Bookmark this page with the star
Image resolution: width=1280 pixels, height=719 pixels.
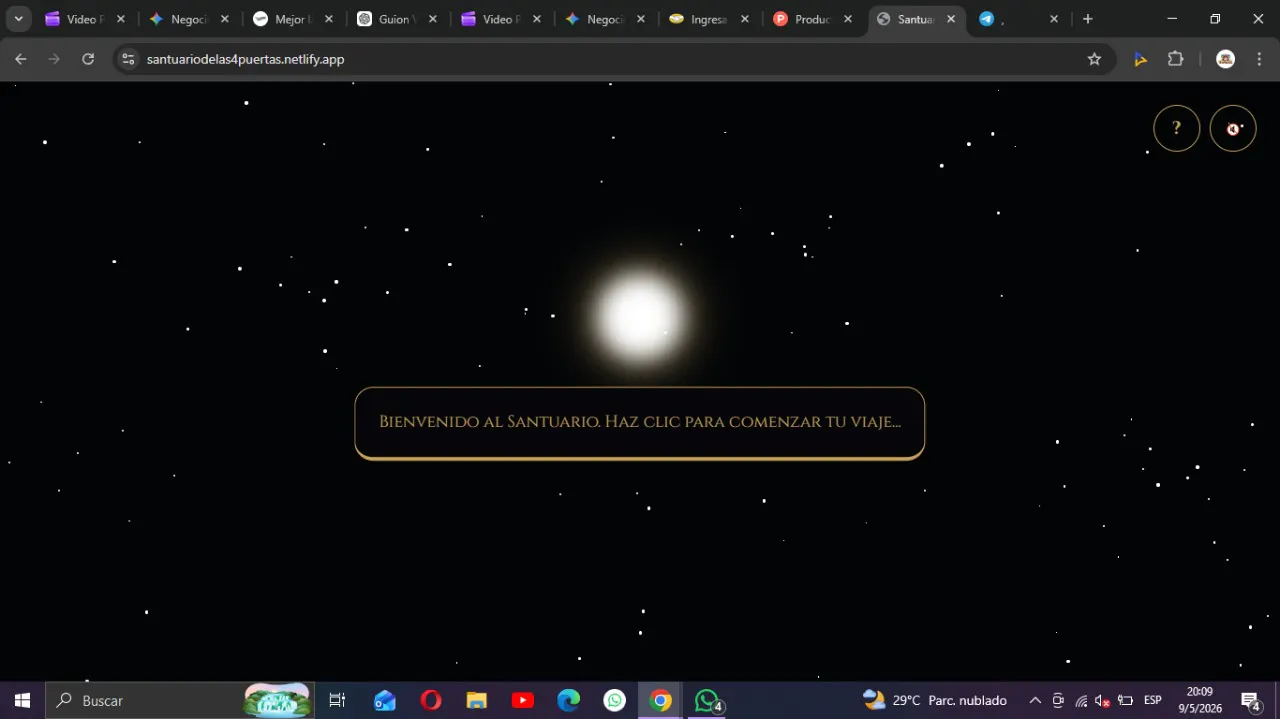[x=1094, y=59]
